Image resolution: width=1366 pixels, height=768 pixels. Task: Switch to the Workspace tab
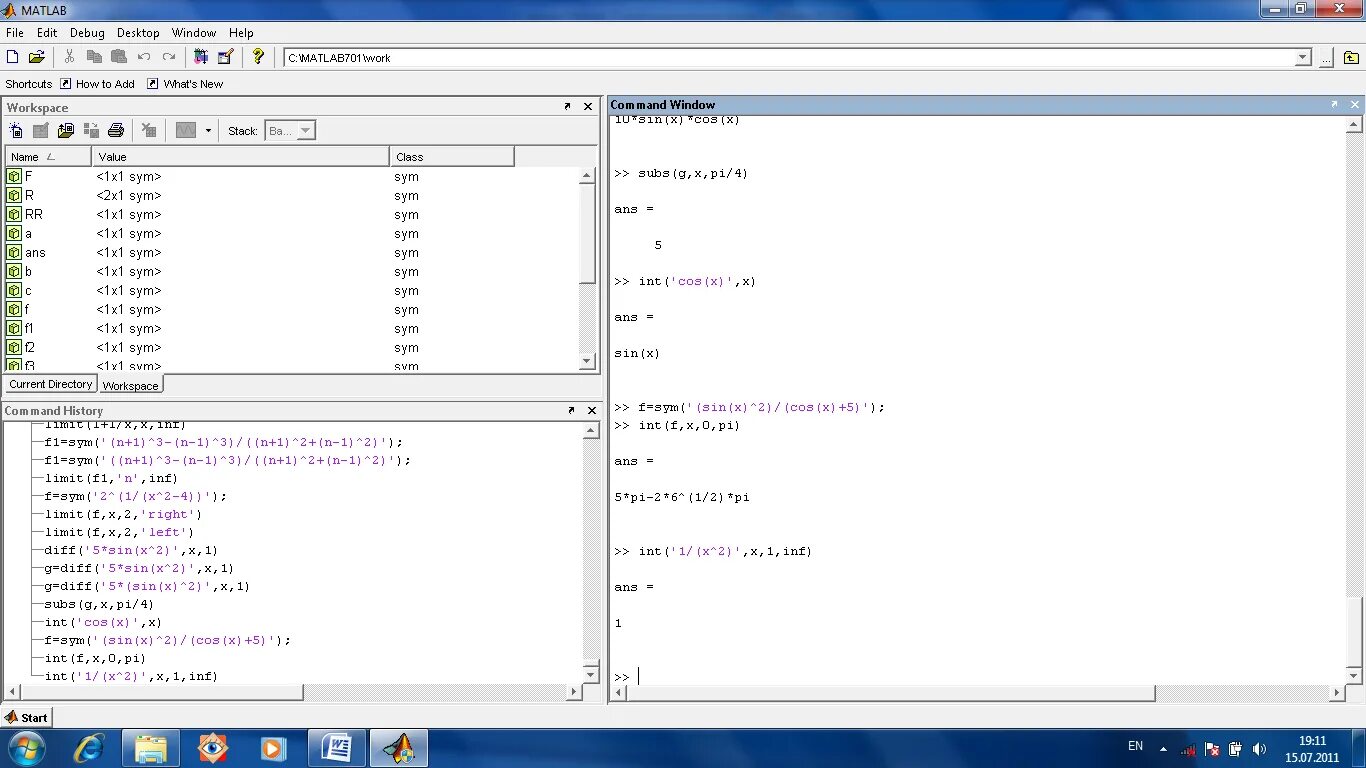point(130,385)
